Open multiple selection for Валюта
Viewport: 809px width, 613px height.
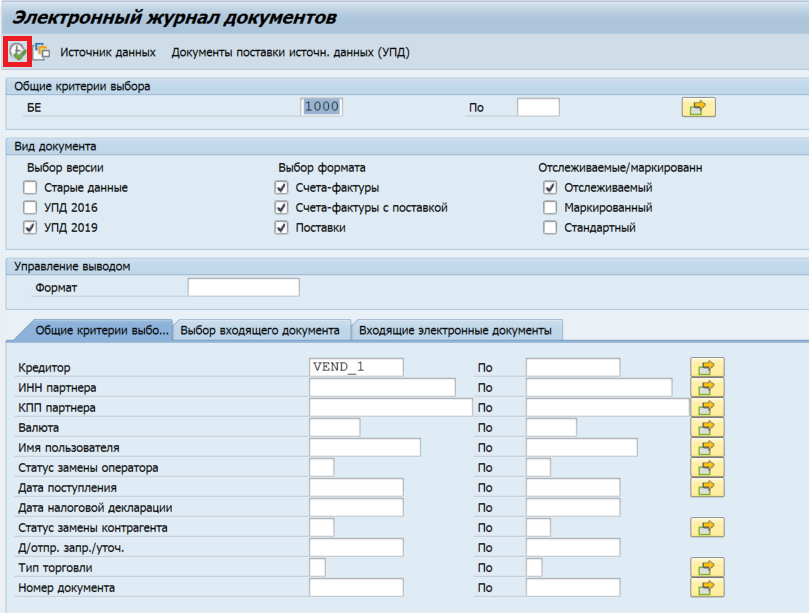[x=707, y=427]
